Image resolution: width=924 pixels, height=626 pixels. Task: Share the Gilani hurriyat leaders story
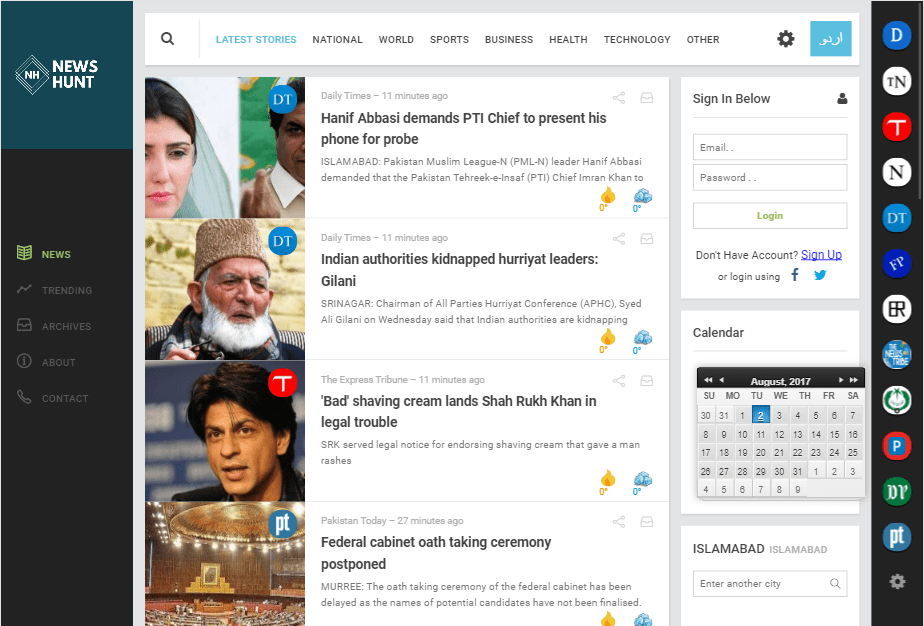[619, 239]
